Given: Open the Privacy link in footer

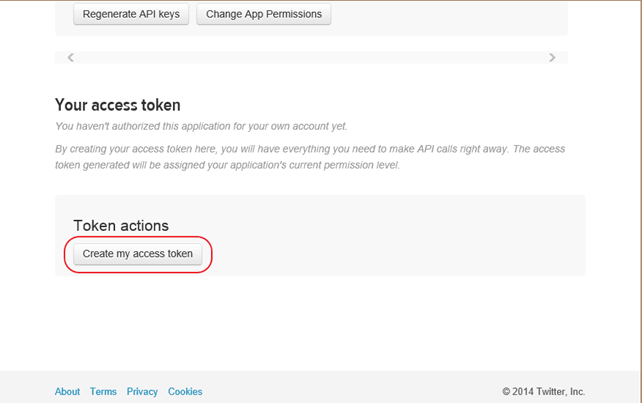Looking at the screenshot, I should [142, 392].
